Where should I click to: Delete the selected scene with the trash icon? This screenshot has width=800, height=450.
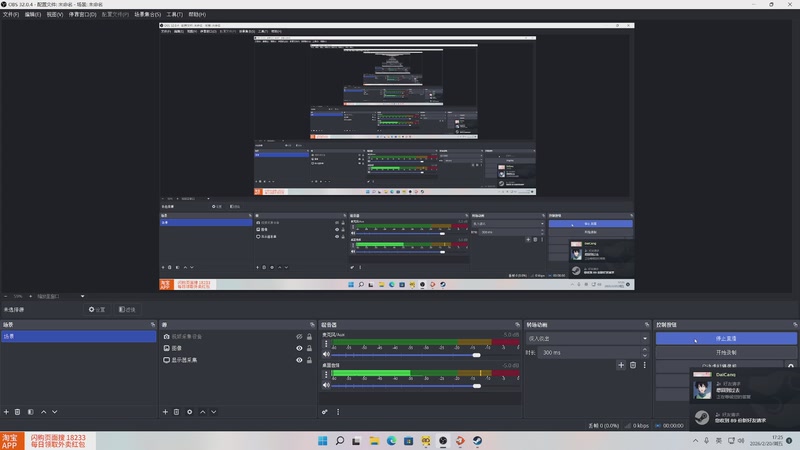click(17, 412)
